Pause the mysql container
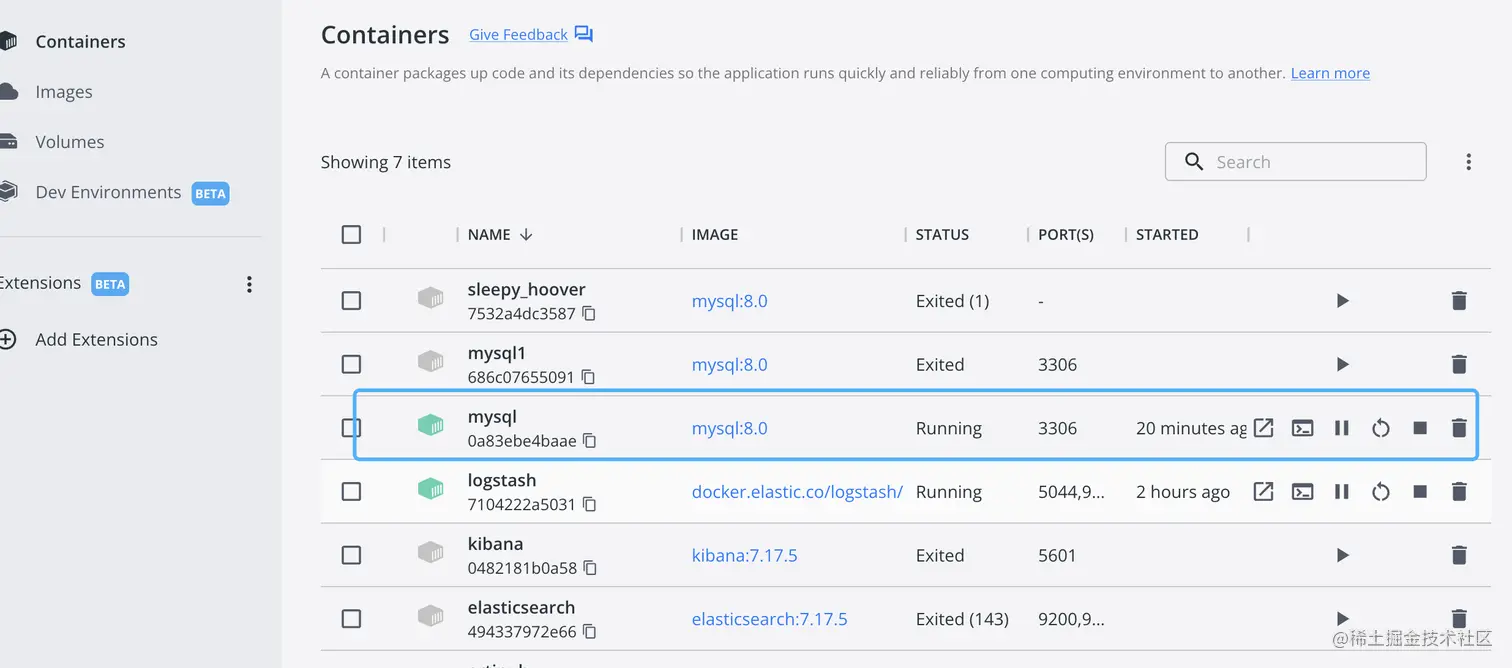 tap(1342, 428)
